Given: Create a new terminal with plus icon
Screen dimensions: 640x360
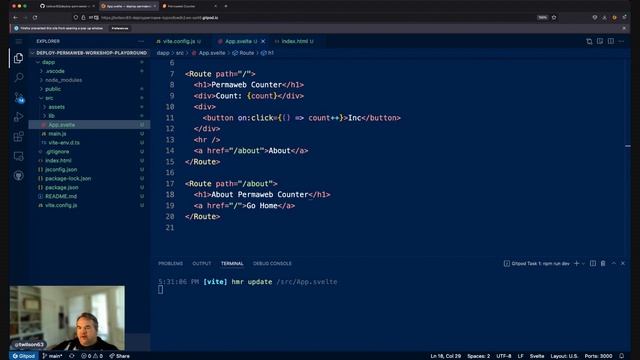Looking at the screenshot, I should pyautogui.click(x=576, y=264).
